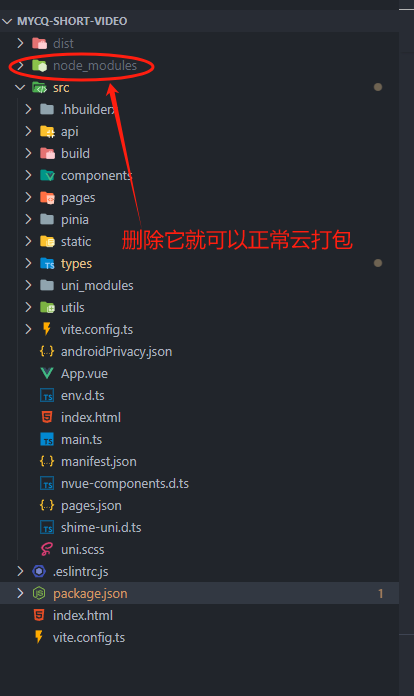
Task: Click the lightning icon of root vite.config.ts
Action: pyautogui.click(x=39, y=637)
